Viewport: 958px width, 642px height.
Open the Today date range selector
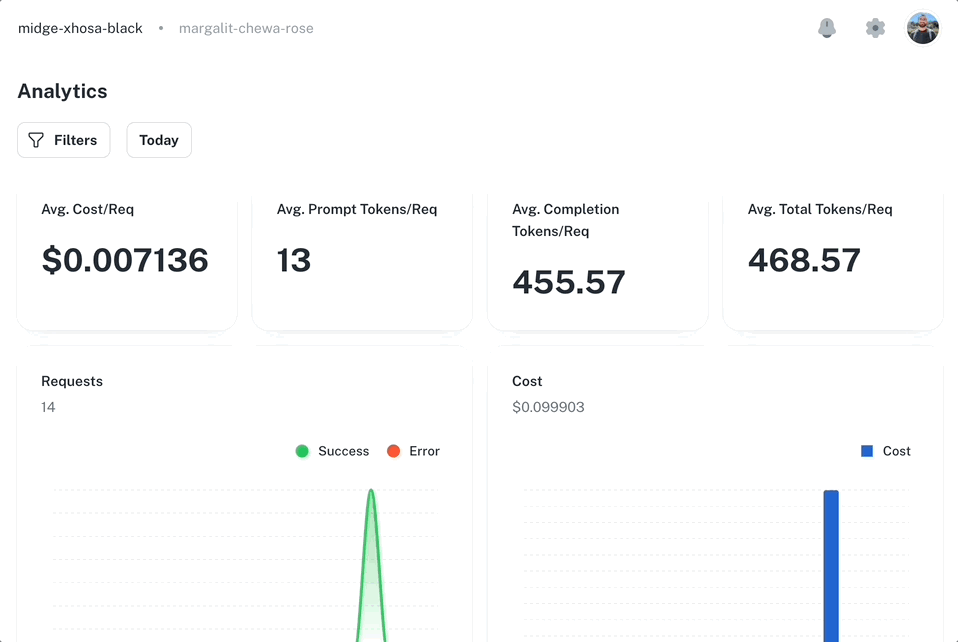click(x=158, y=140)
